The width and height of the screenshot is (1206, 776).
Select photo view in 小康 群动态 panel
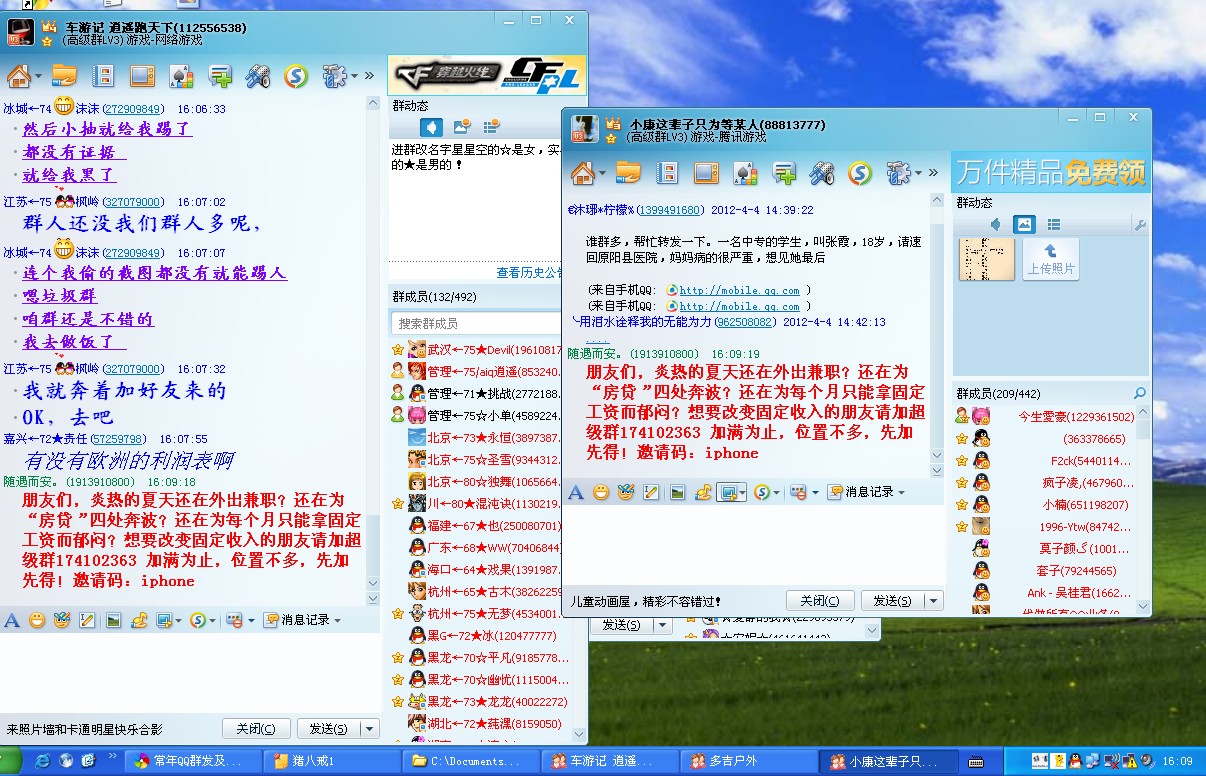point(1024,224)
